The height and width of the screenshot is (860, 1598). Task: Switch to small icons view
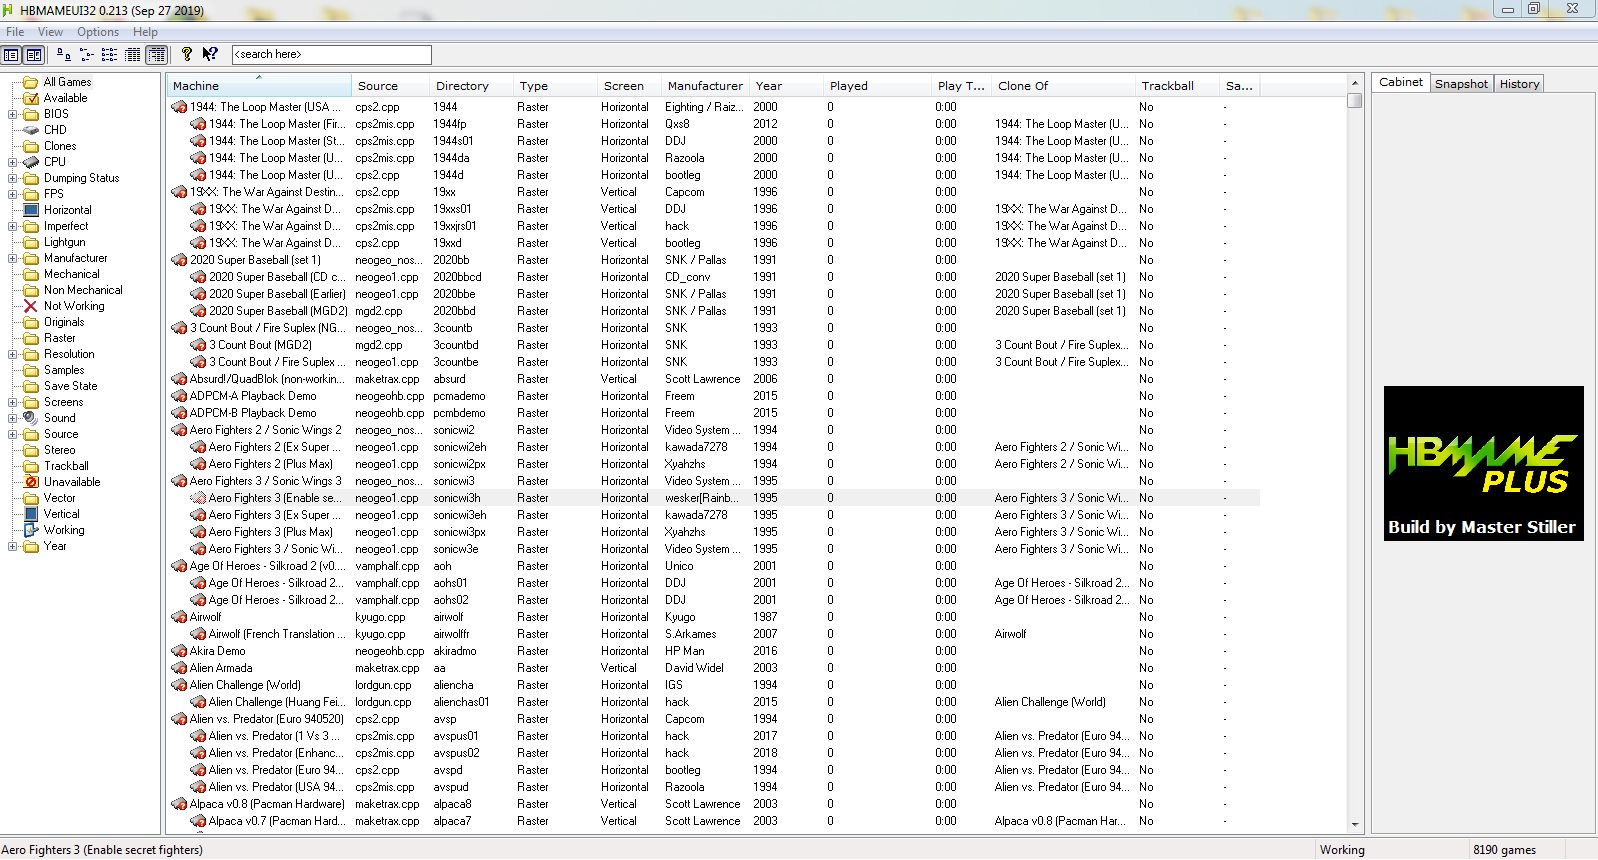tap(86, 55)
